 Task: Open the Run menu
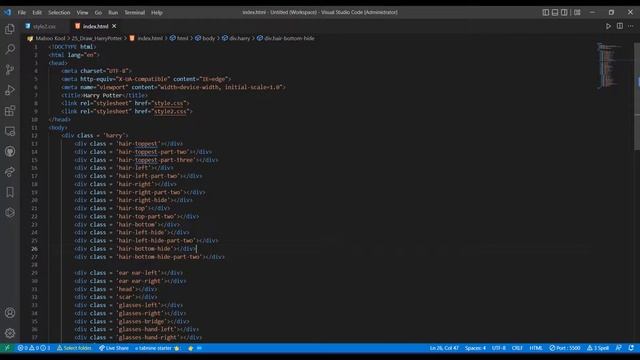pyautogui.click(x=113, y=13)
